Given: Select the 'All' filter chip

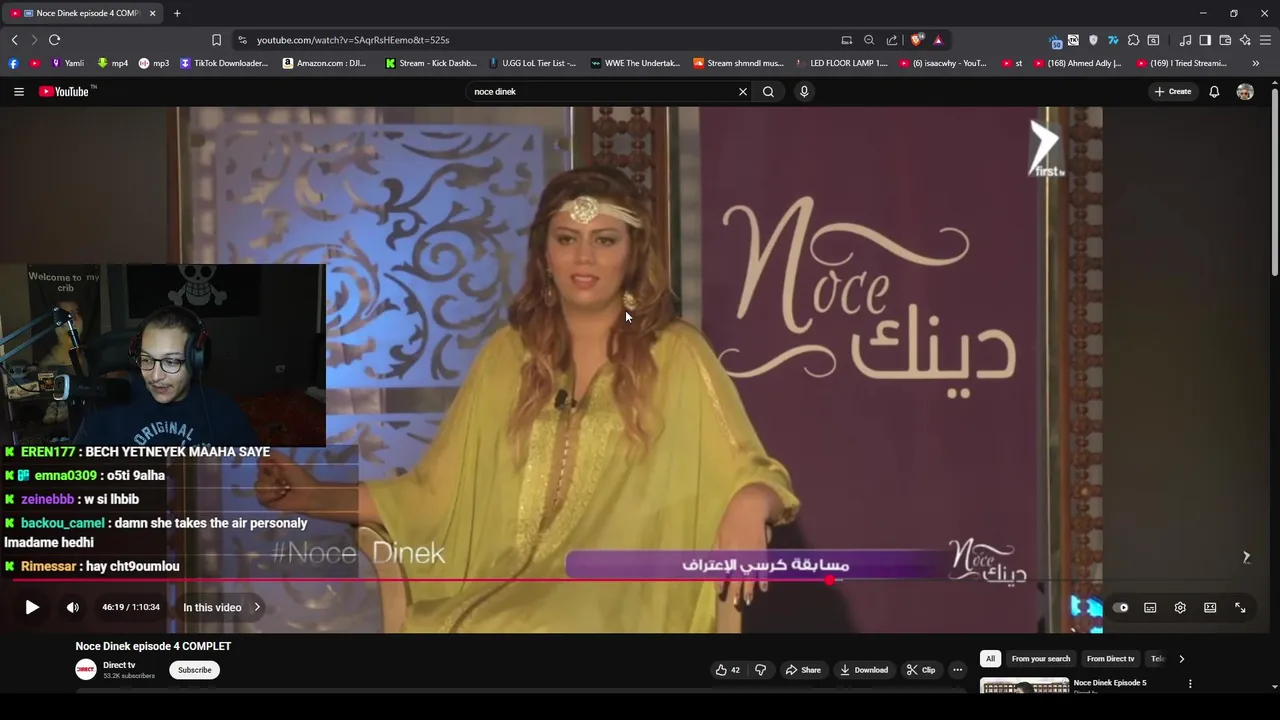Looking at the screenshot, I should [990, 659].
